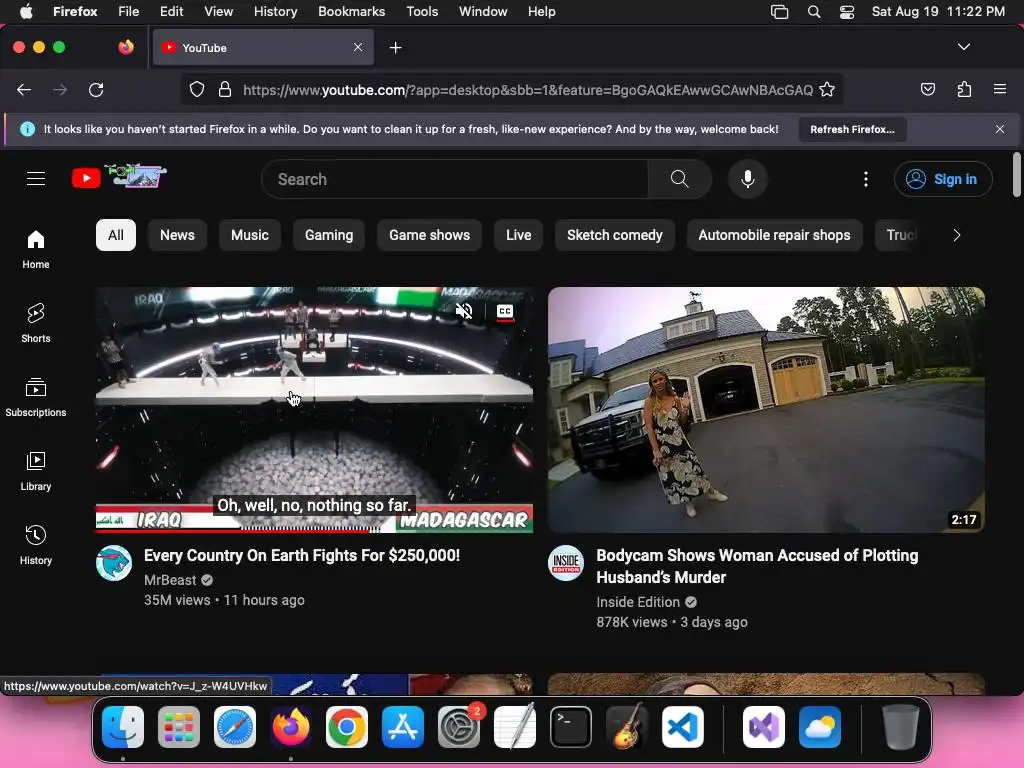This screenshot has width=1024, height=768.
Task: Dismiss the Firefox refresh notification
Action: pos(1000,129)
